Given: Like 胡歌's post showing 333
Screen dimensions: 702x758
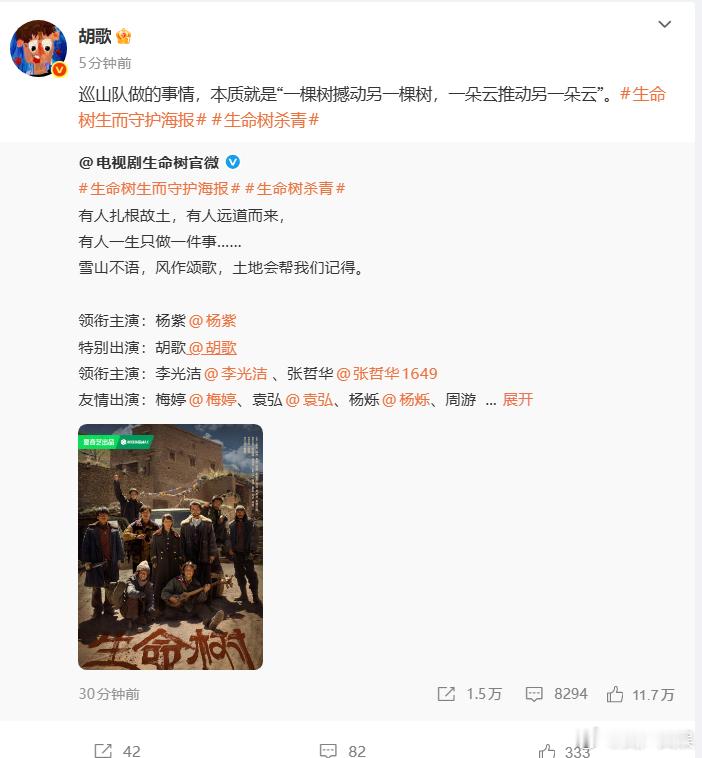Looking at the screenshot, I should [547, 751].
